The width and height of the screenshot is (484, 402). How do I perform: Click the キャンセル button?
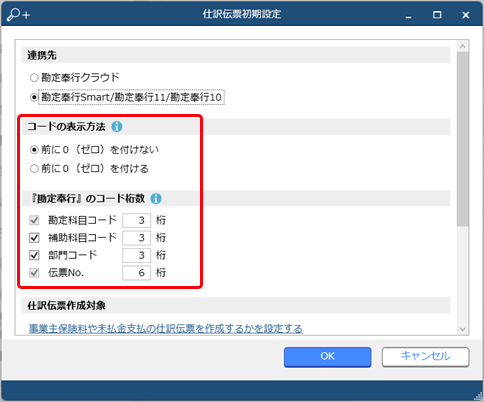[x=425, y=357]
